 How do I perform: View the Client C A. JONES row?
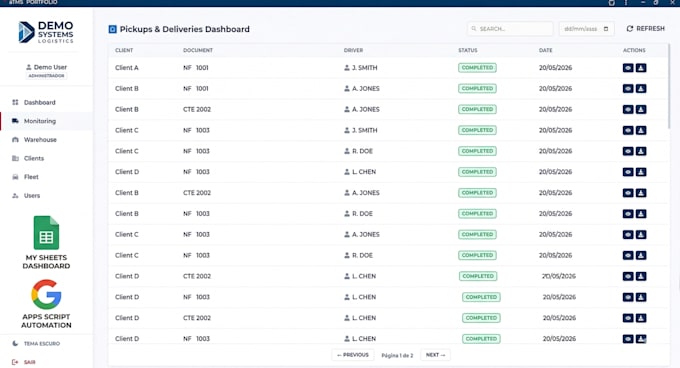pos(628,234)
